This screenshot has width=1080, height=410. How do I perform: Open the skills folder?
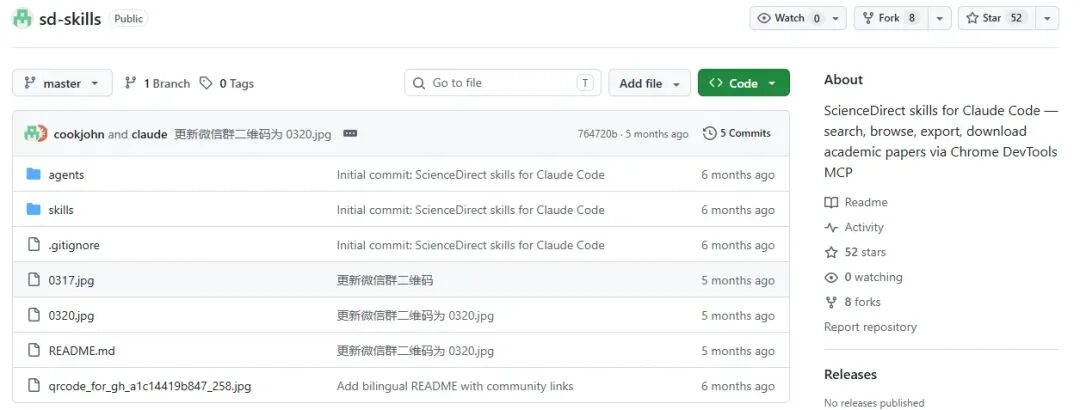tap(61, 210)
